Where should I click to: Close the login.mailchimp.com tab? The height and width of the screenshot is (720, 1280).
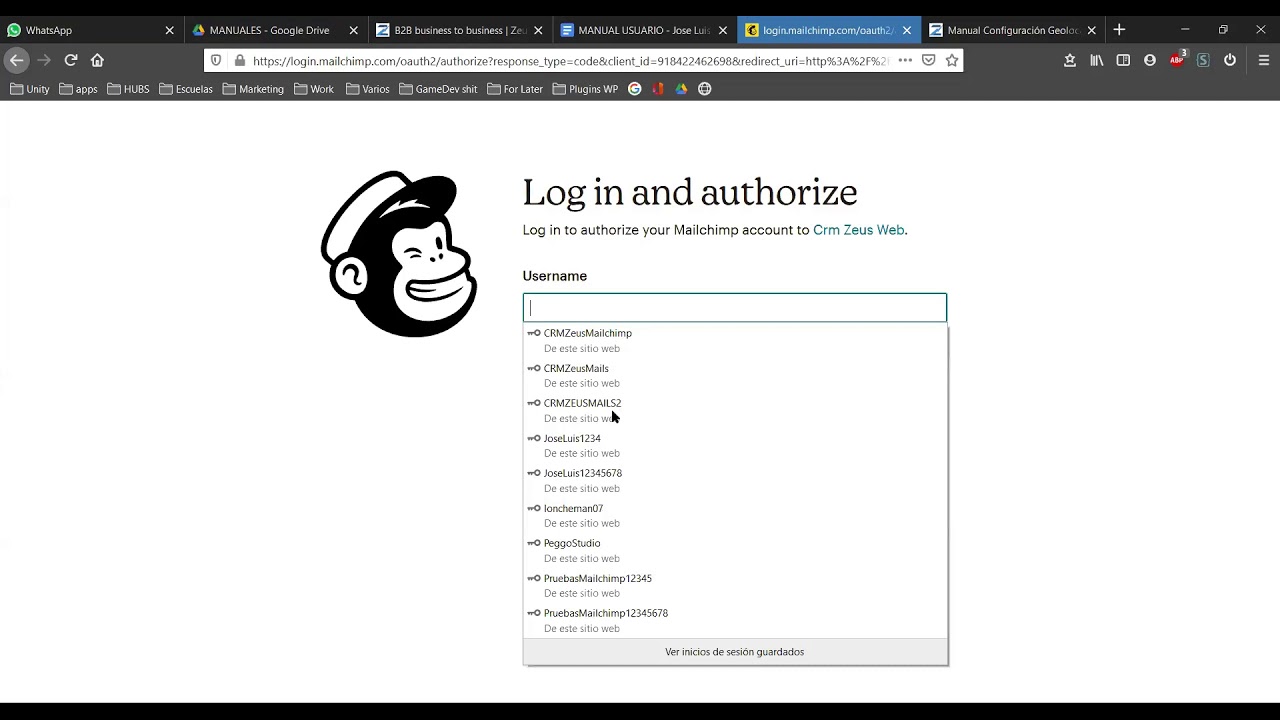[907, 30]
